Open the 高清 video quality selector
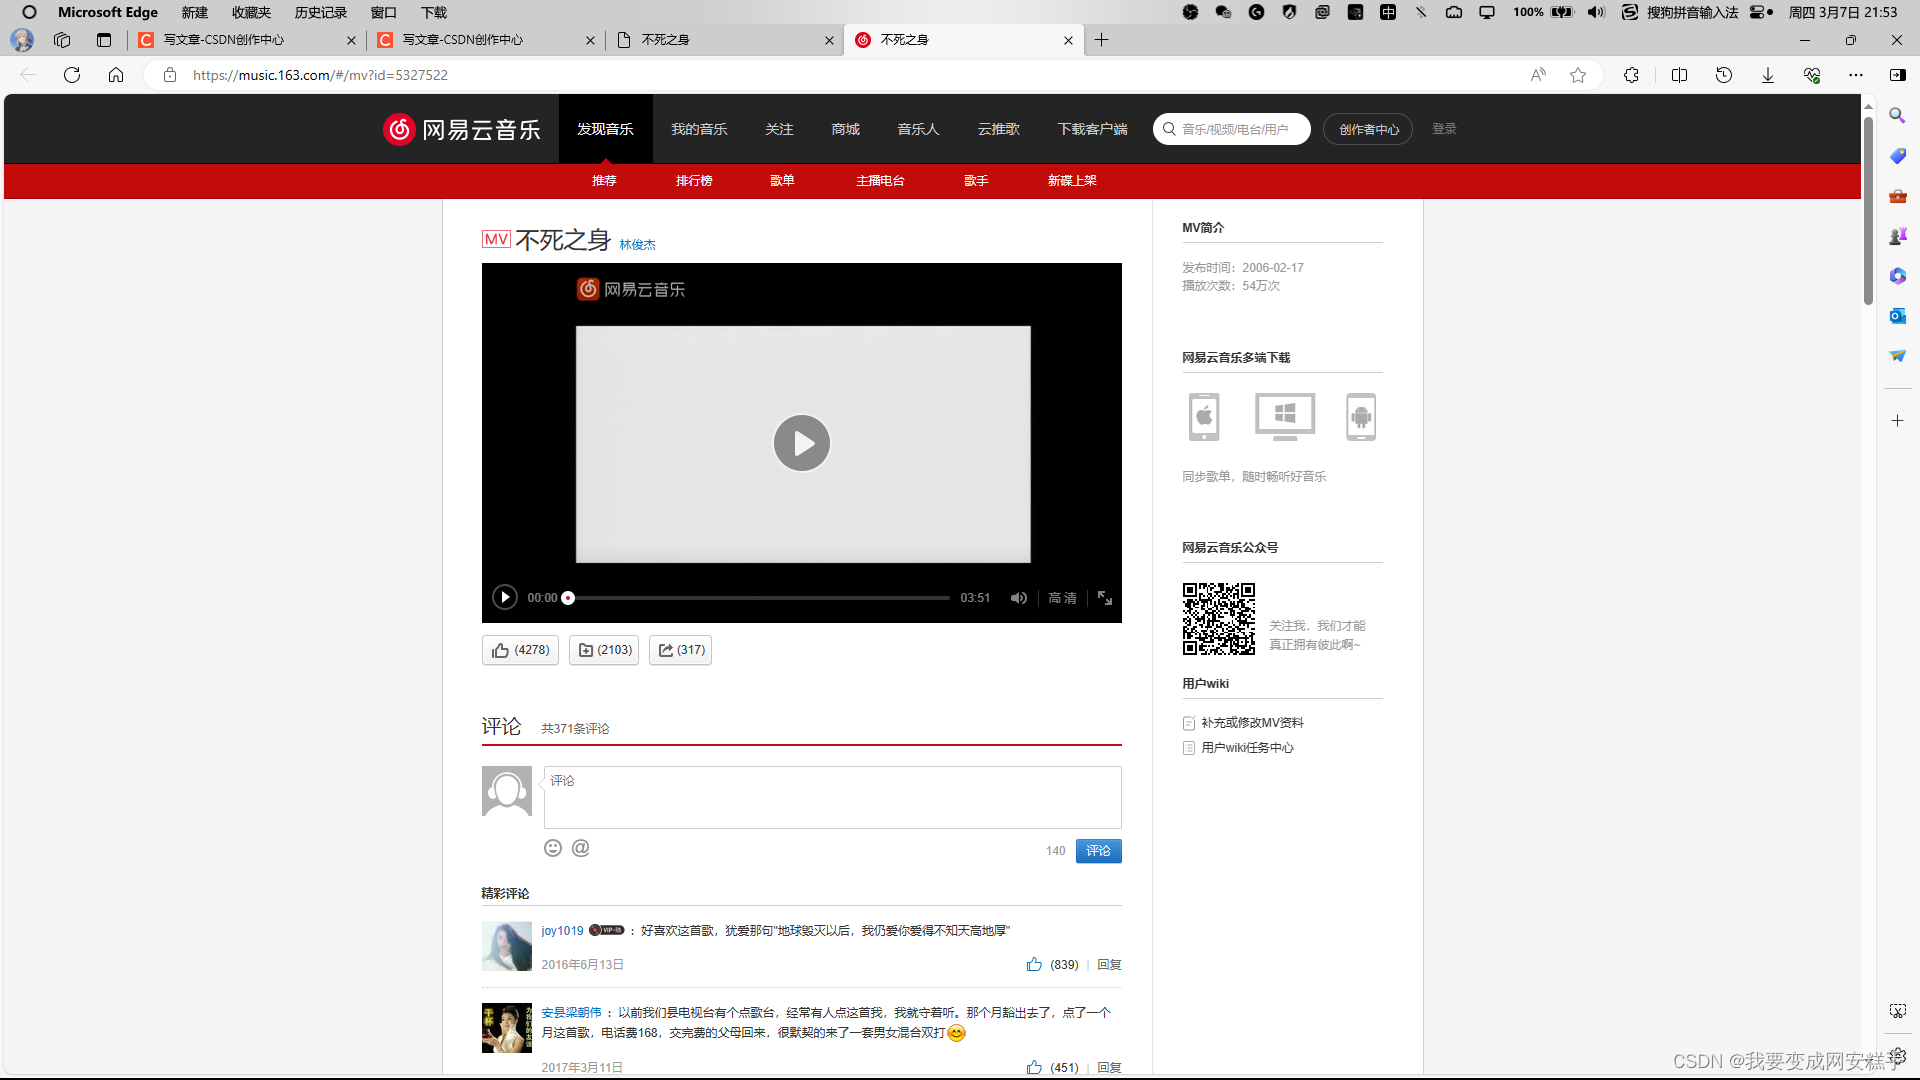 tap(1062, 598)
